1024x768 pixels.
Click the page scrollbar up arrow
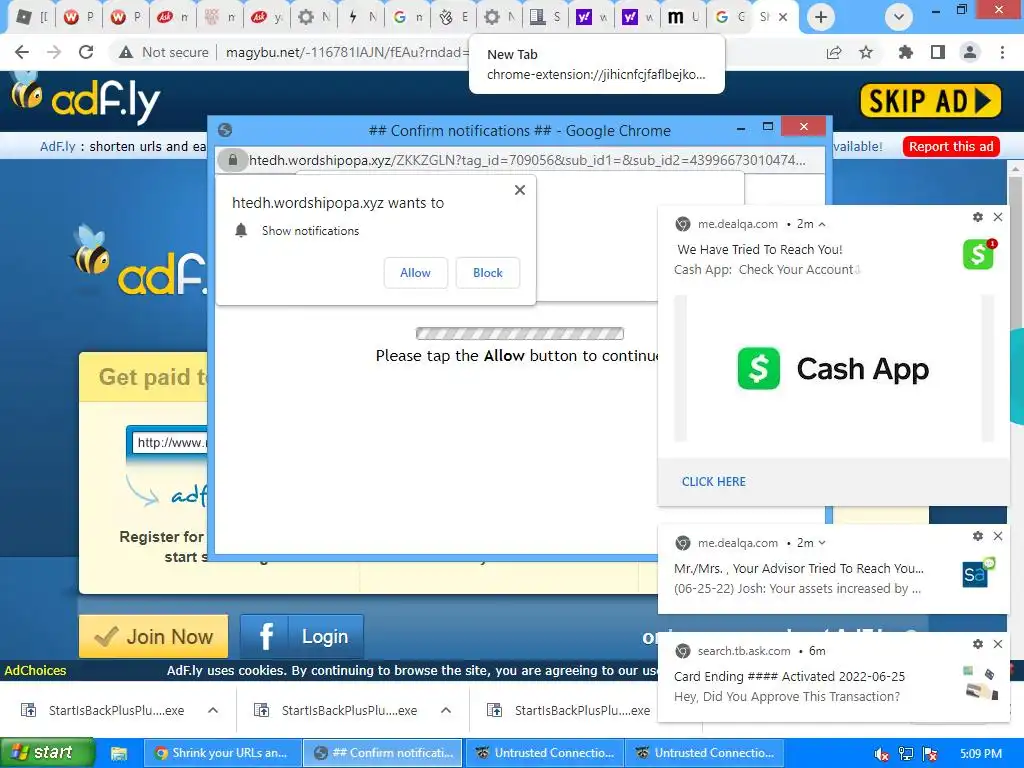point(1016,168)
